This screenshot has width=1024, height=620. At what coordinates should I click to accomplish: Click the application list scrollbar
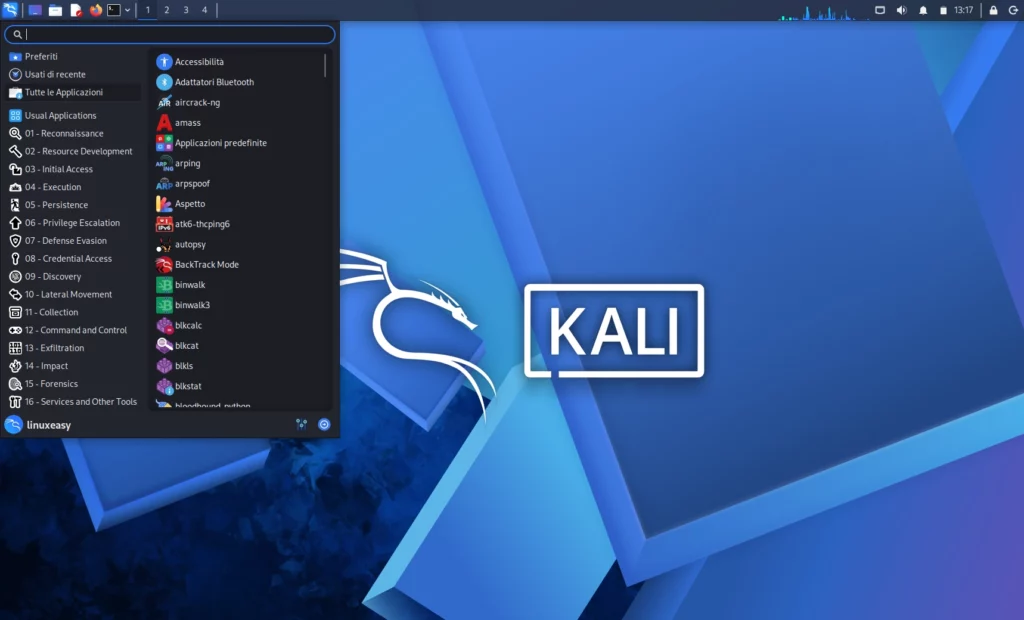(325, 65)
